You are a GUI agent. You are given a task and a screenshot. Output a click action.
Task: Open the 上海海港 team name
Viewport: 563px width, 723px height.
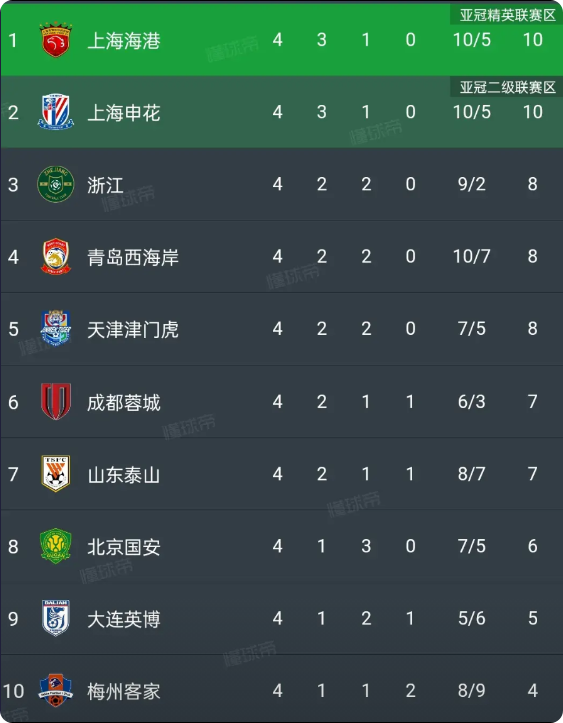[124, 41]
